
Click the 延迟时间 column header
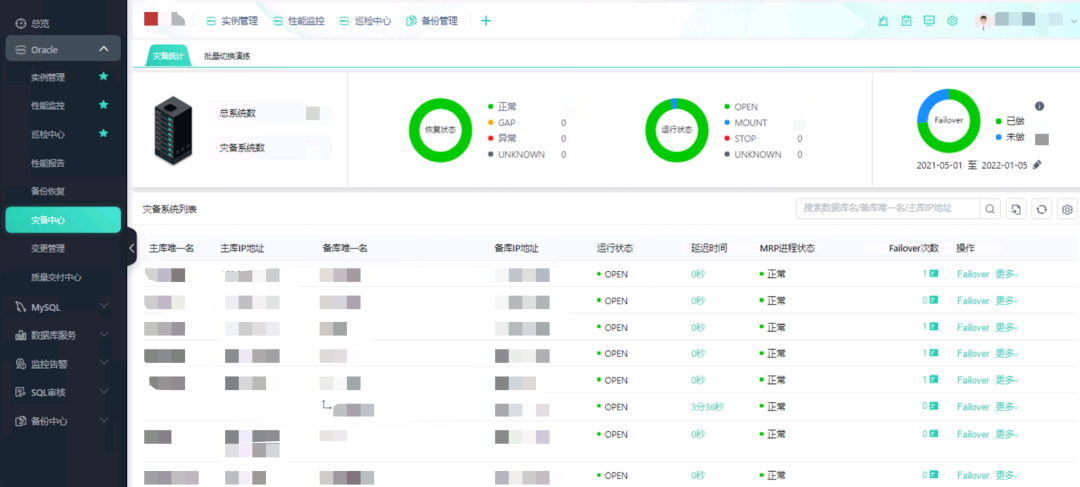pos(709,248)
